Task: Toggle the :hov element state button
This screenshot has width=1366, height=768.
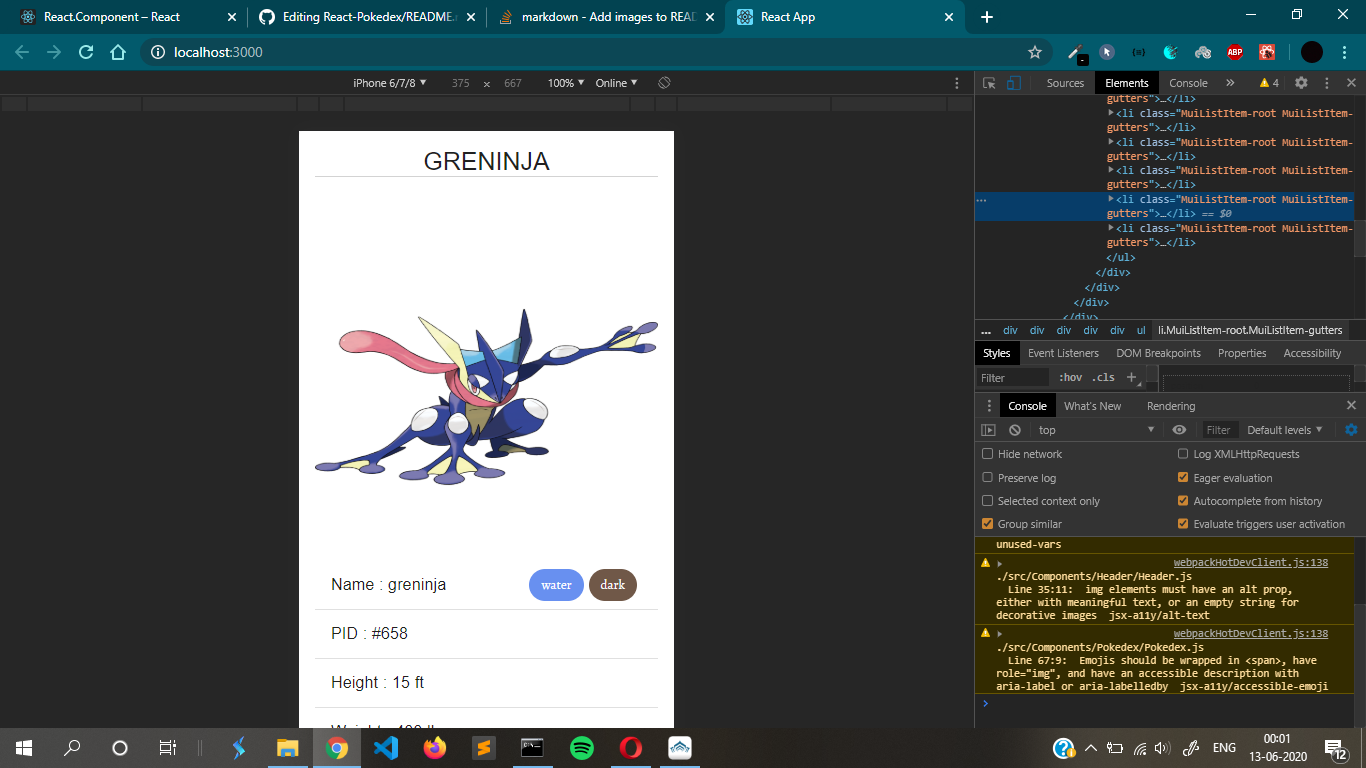Action: (1071, 377)
